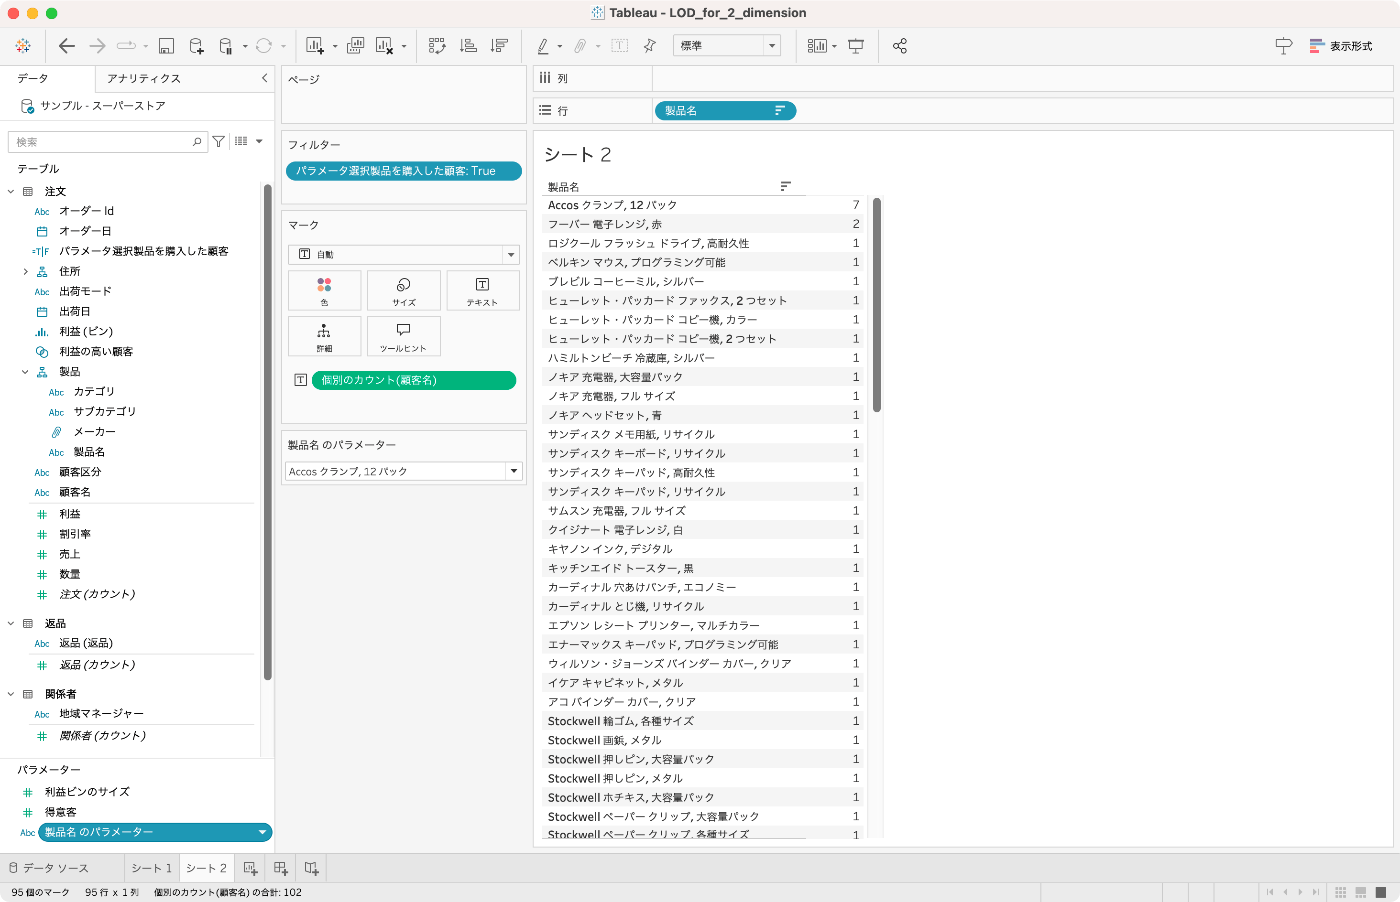Viewport: 1400px width, 902px height.
Task: Click the パラメータ選択製品 filter pill
Action: pyautogui.click(x=404, y=171)
